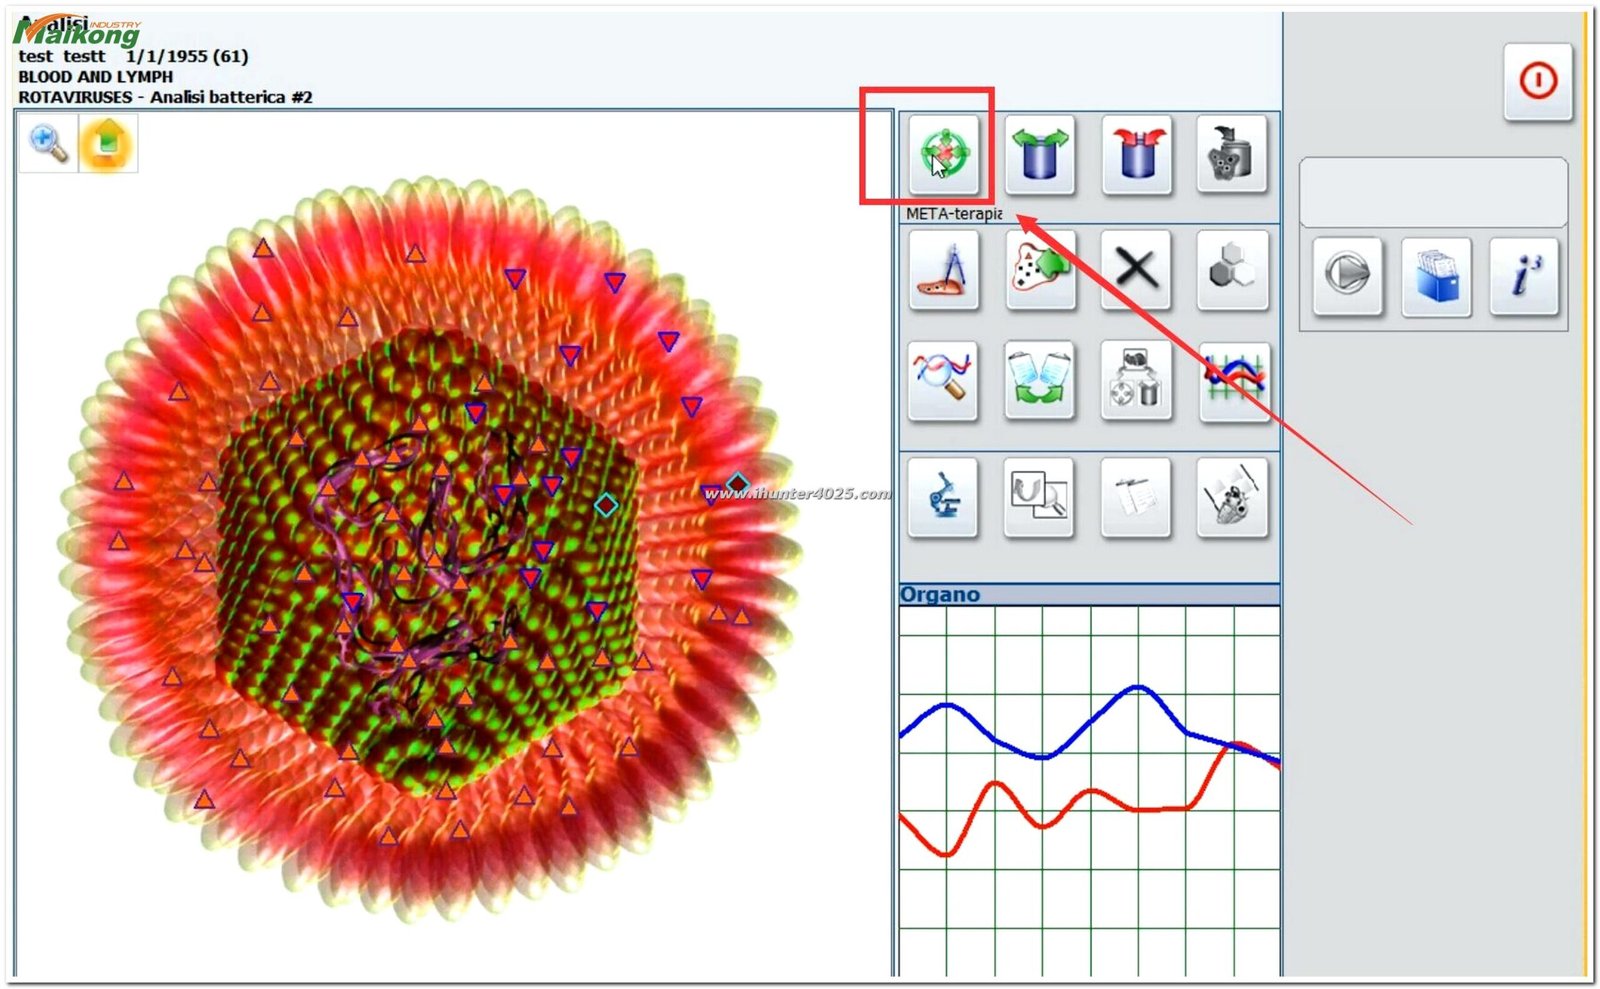
Task: Click the organ search magnifier icon
Action: tap(1039, 497)
